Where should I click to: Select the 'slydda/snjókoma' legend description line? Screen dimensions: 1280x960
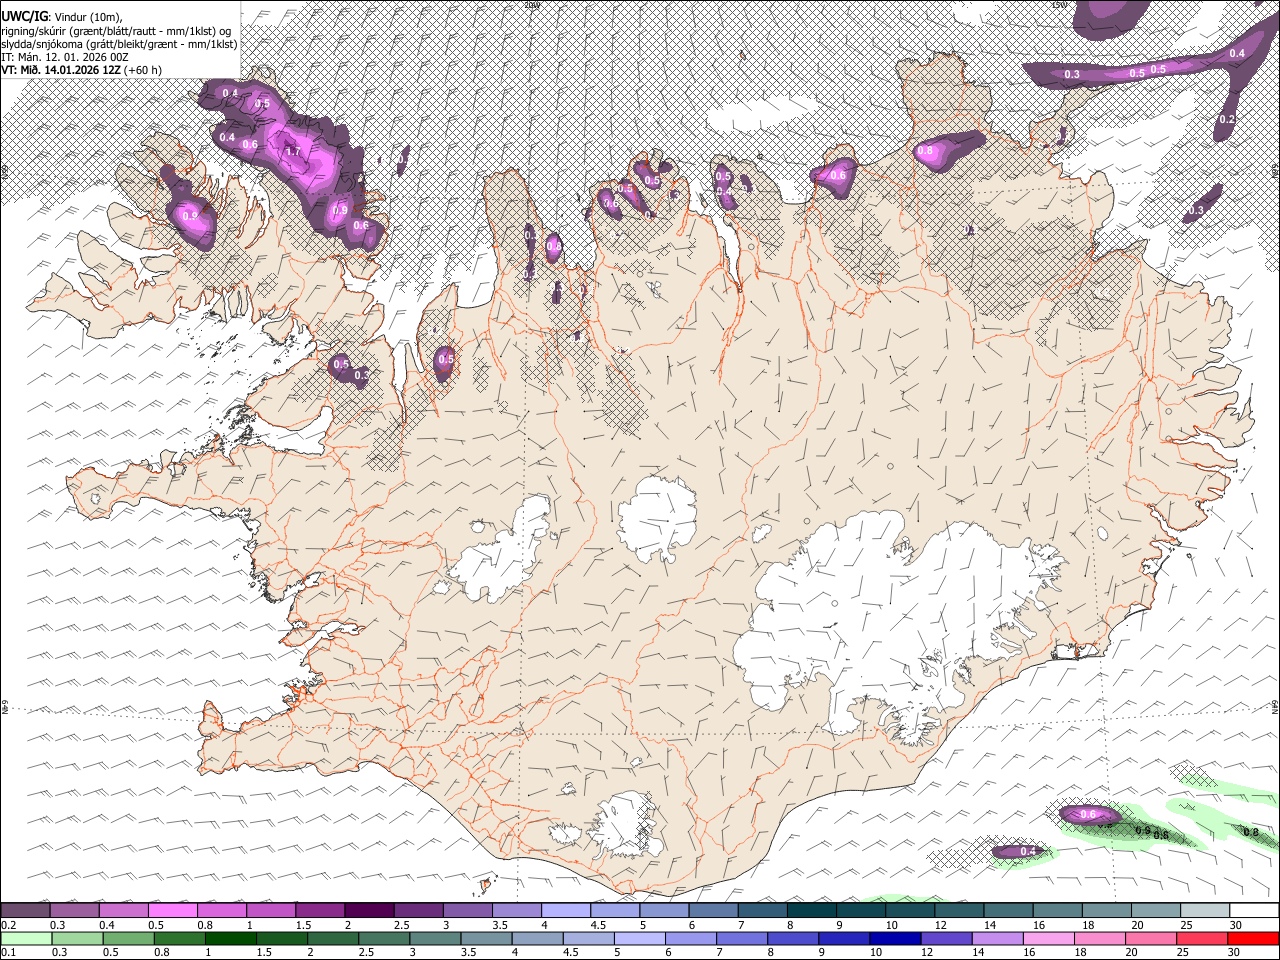pyautogui.click(x=119, y=44)
